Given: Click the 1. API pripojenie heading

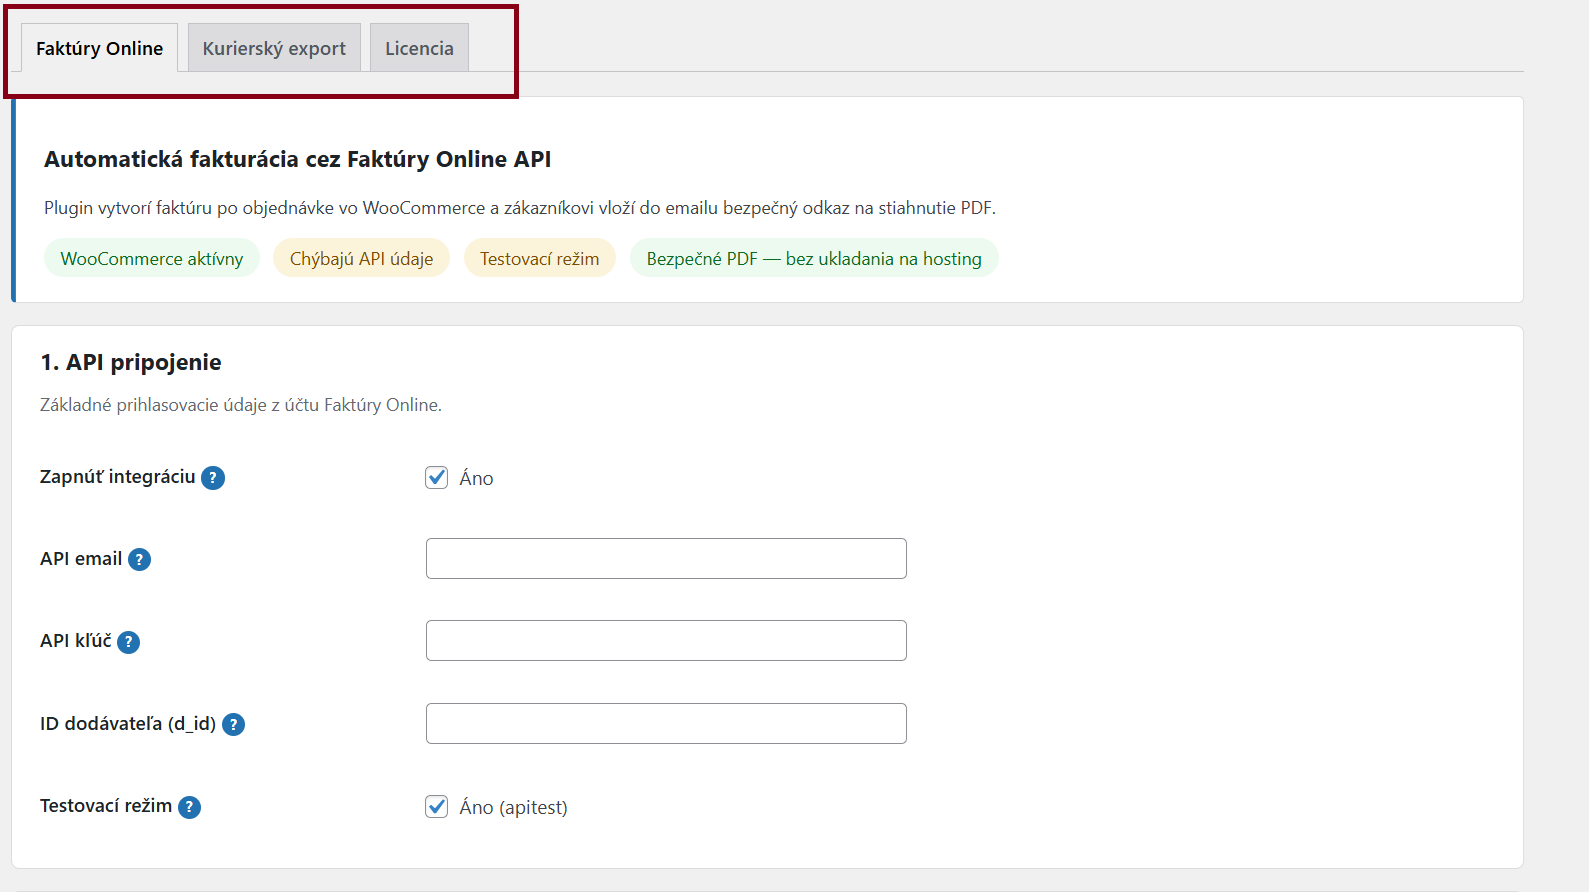Looking at the screenshot, I should (131, 362).
